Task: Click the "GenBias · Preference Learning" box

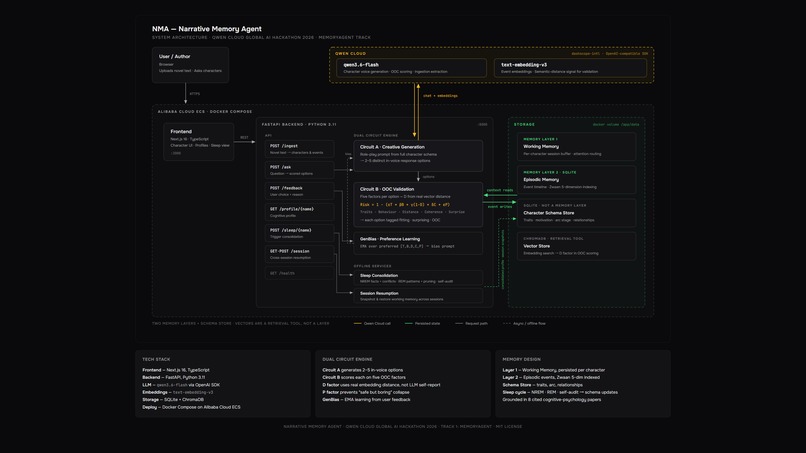Action: pyautogui.click(x=418, y=243)
